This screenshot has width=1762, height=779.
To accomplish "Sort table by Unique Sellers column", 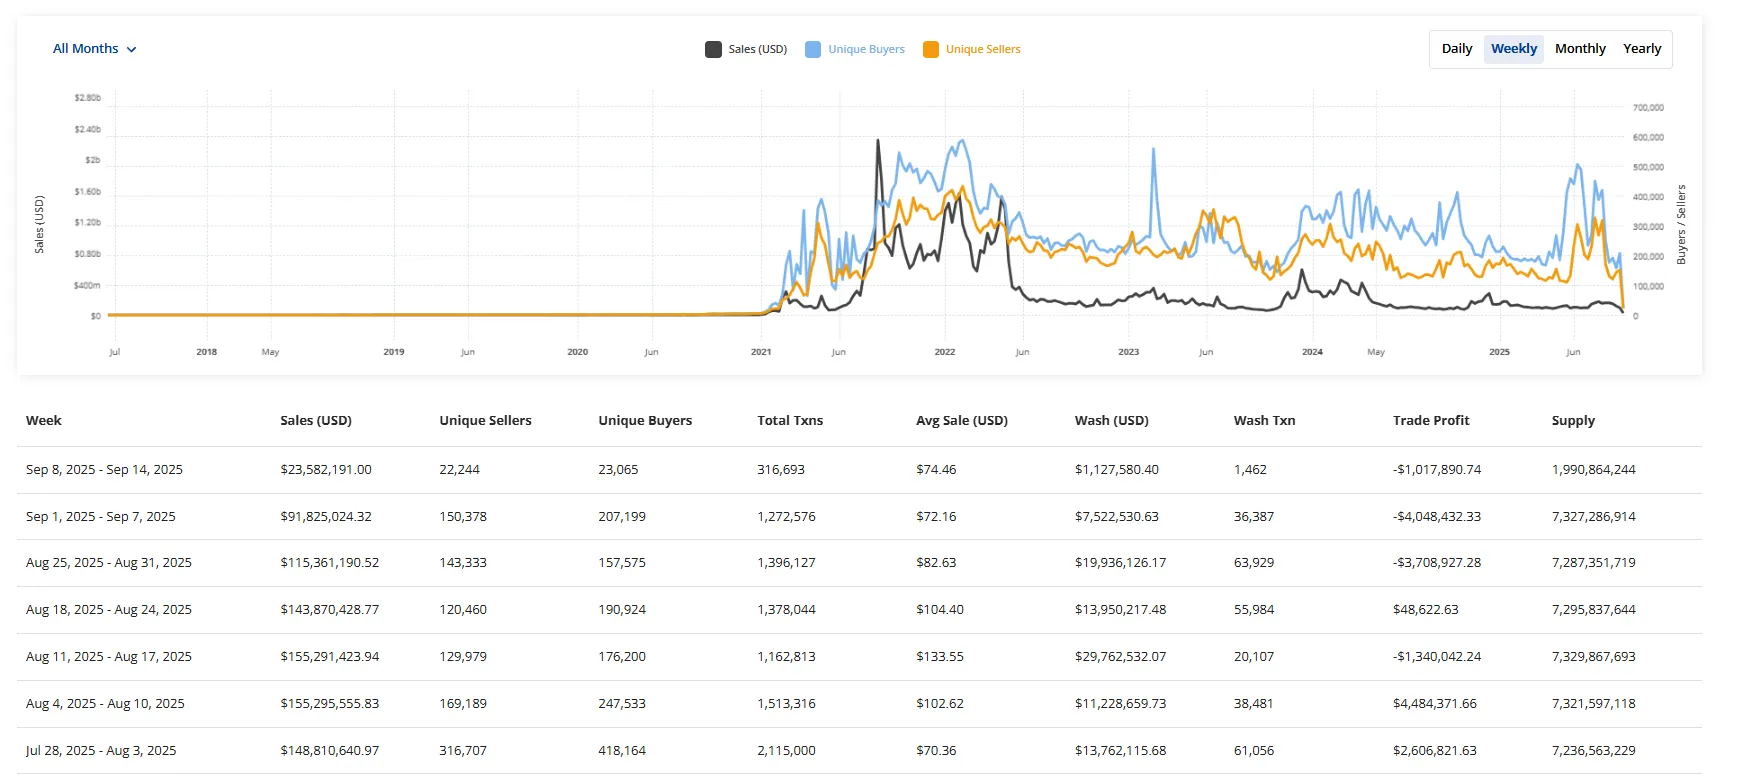I will pyautogui.click(x=485, y=421).
